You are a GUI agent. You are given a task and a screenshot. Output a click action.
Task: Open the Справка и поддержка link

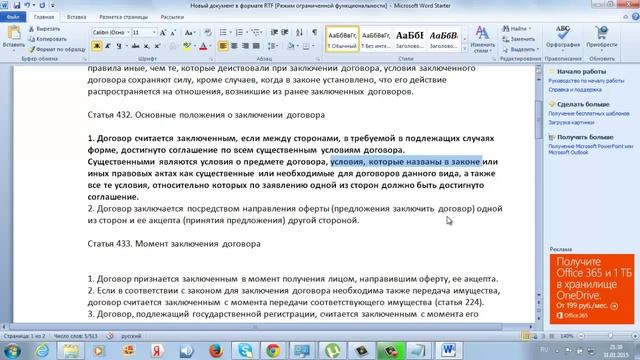[575, 89]
